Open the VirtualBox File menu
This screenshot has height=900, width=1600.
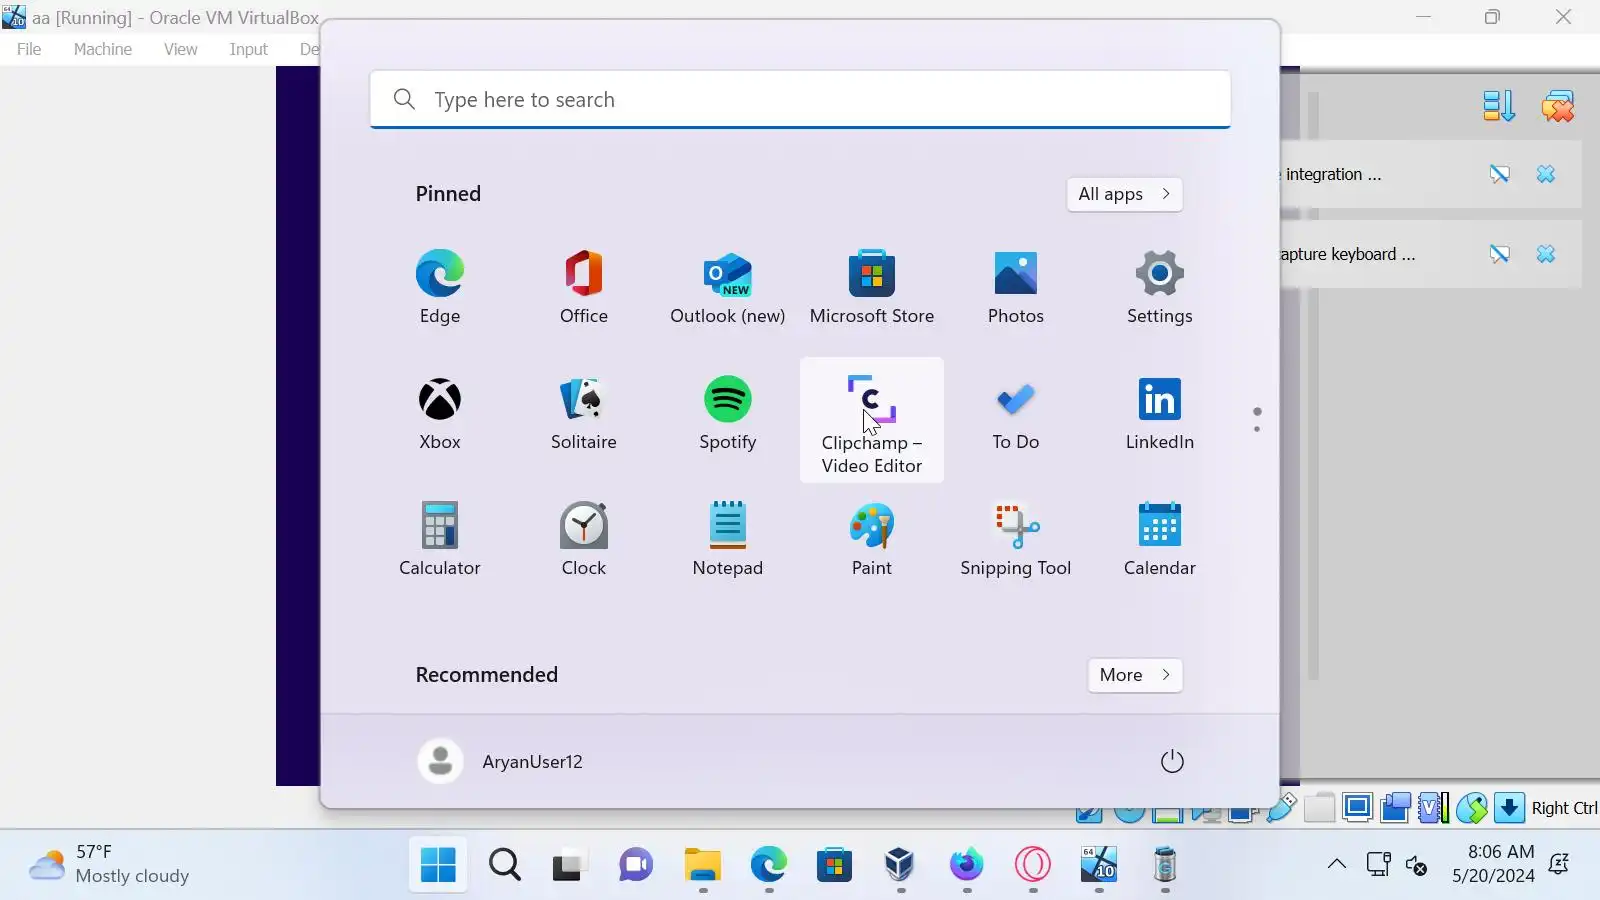point(29,49)
